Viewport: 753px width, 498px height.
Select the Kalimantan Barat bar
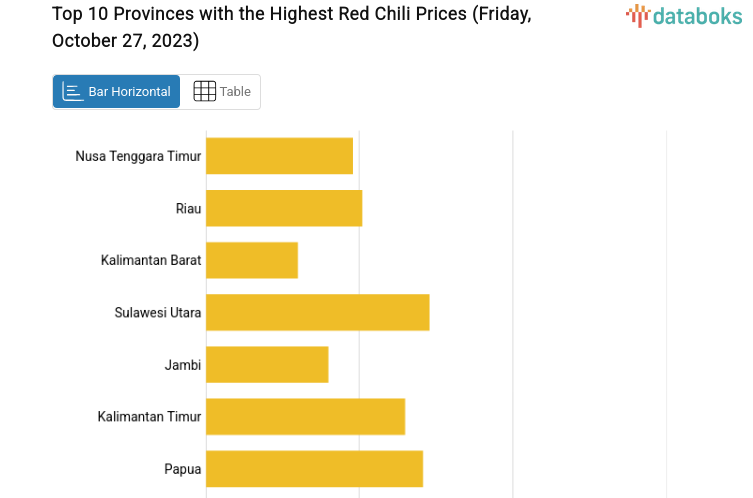pyautogui.click(x=252, y=260)
